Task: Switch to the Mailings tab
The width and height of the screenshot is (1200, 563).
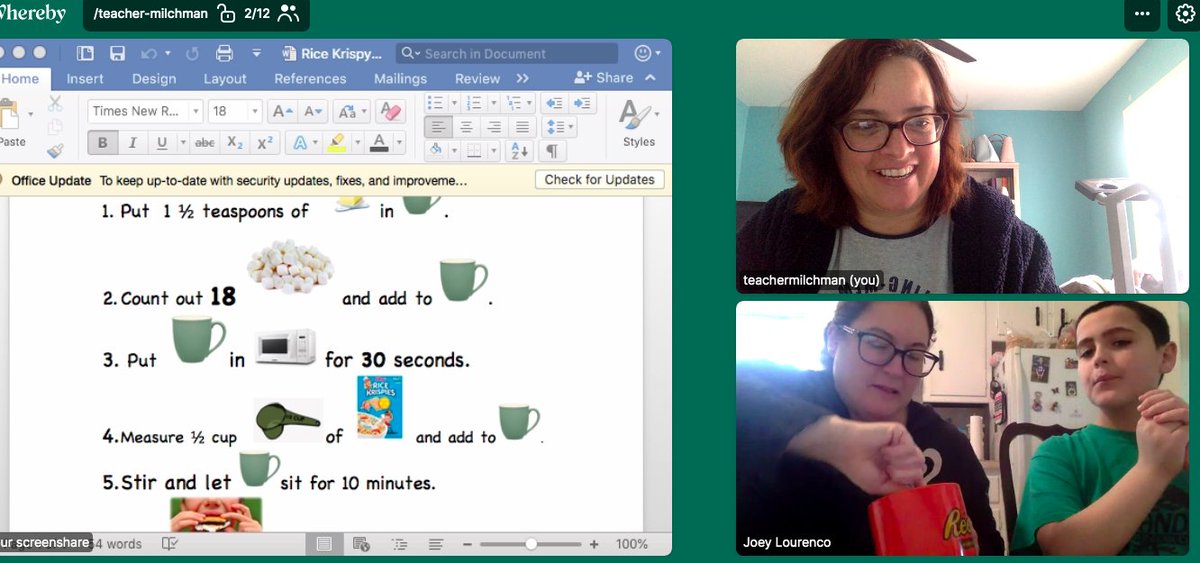Action: tap(400, 78)
